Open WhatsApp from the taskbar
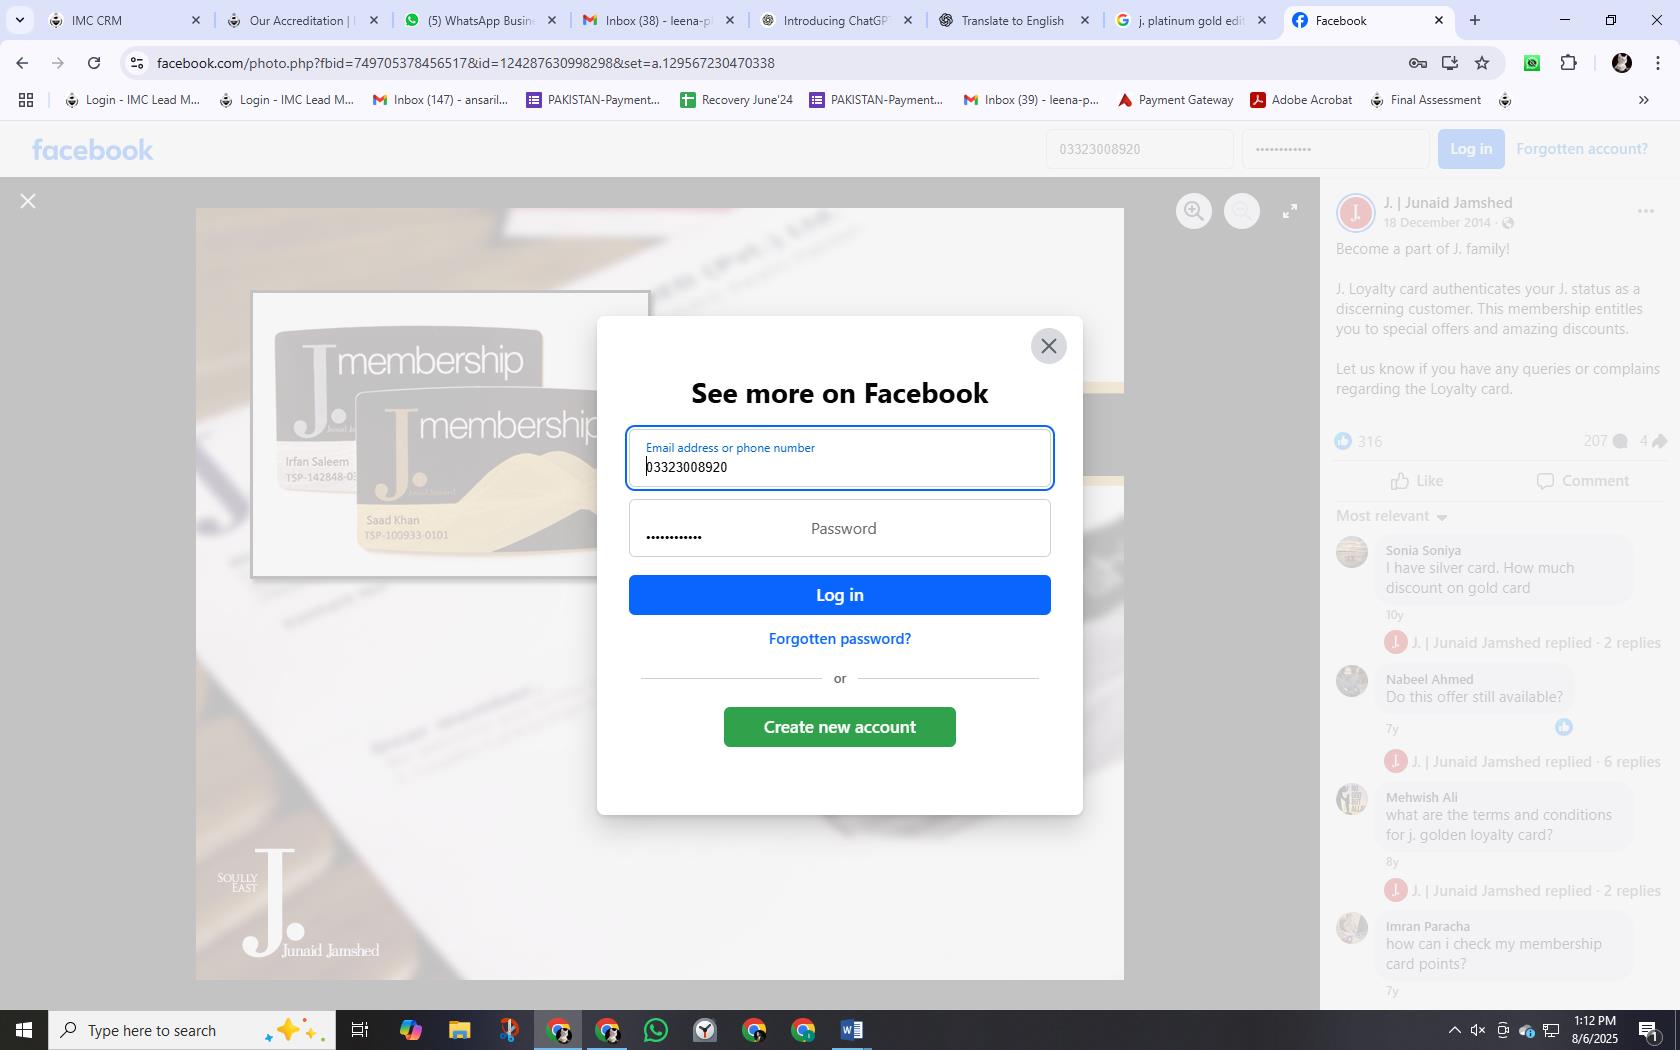 click(x=656, y=1030)
